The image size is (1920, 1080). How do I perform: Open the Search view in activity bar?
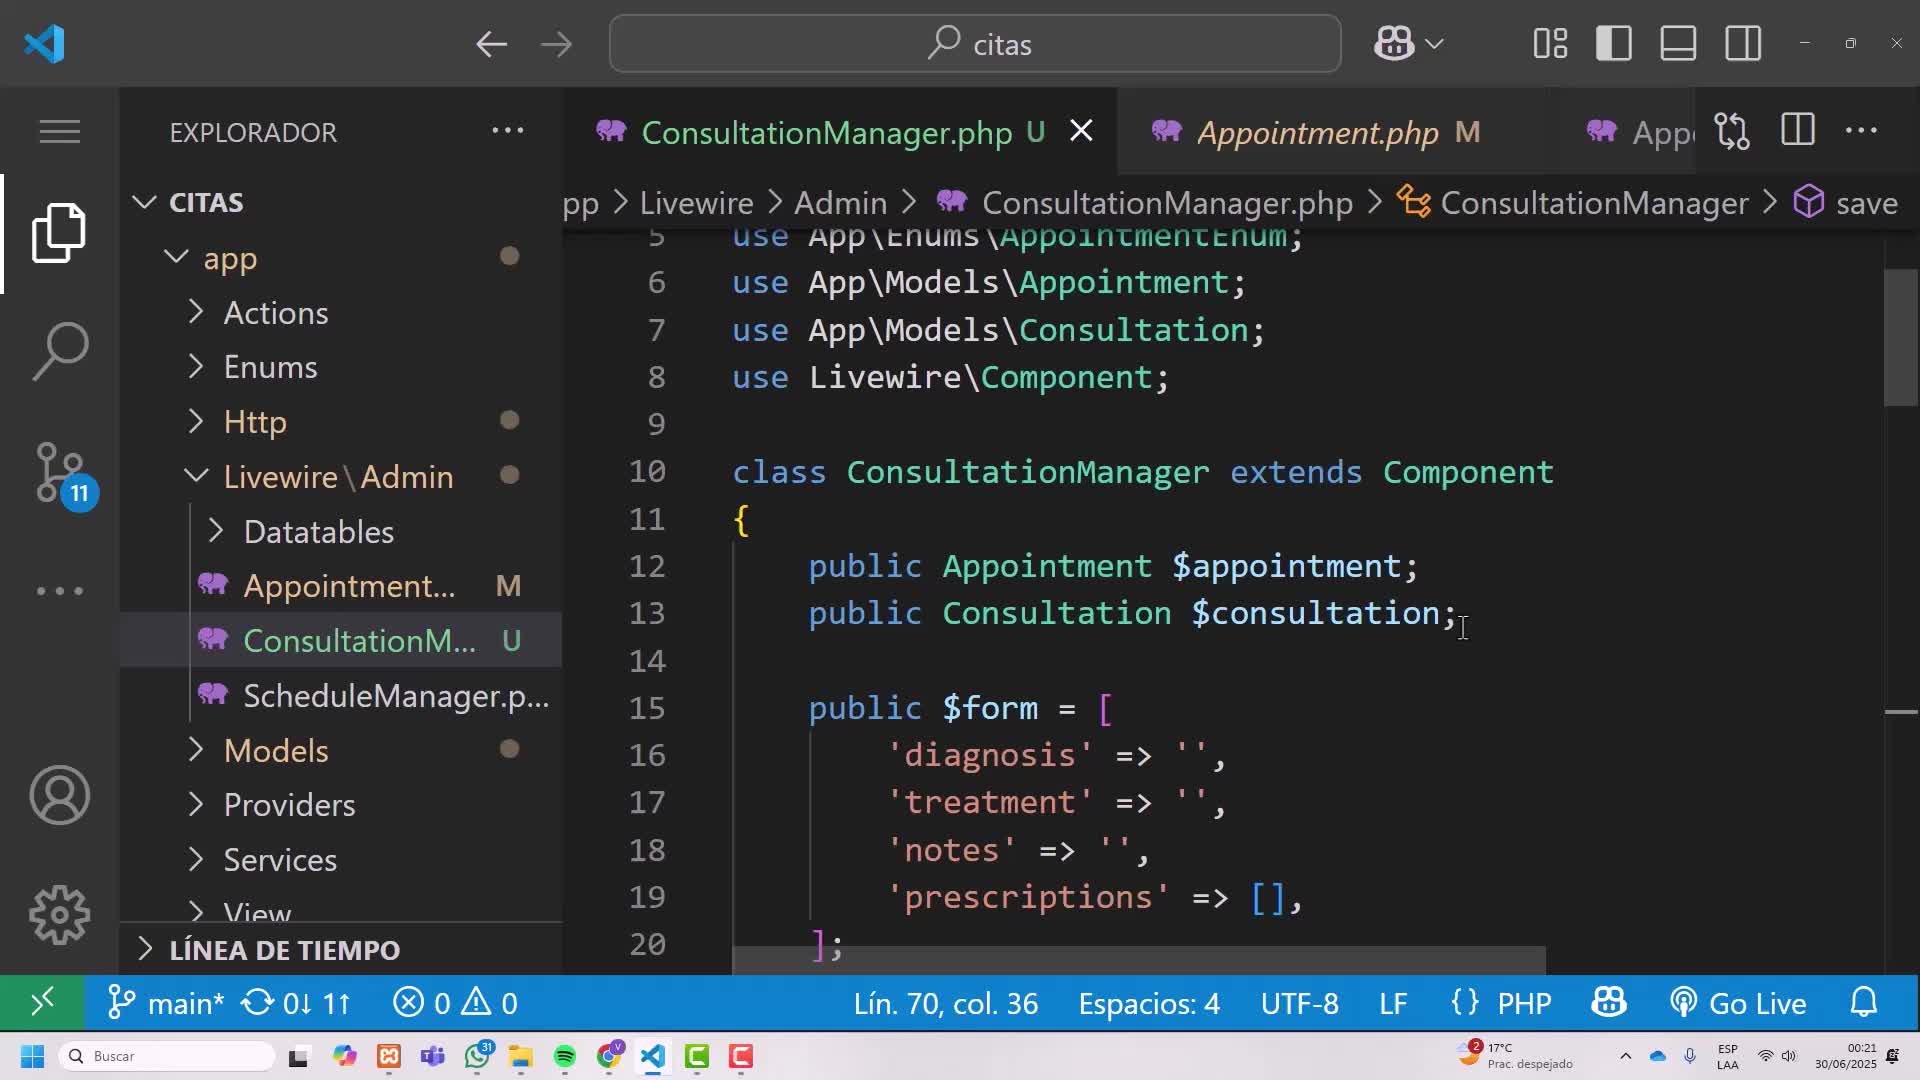point(59,351)
